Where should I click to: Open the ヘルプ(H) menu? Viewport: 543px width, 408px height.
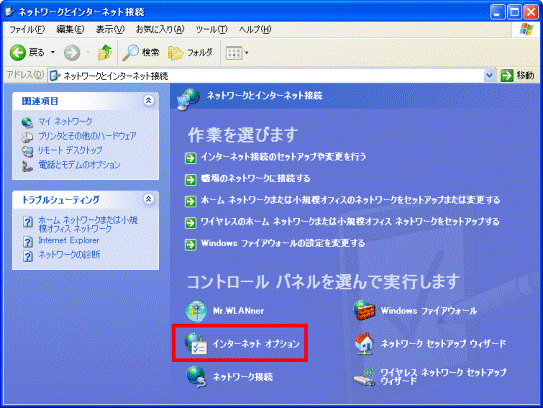point(255,29)
